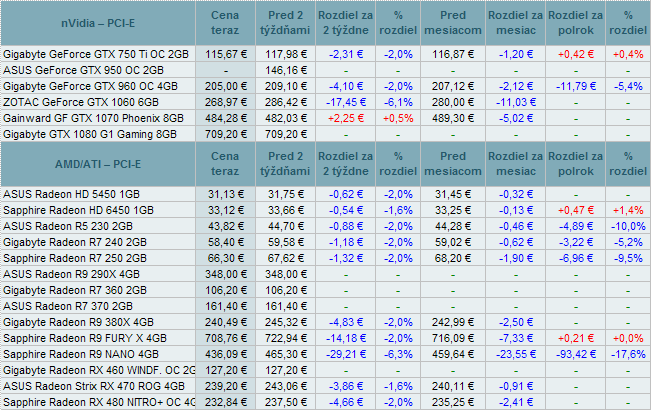Select ASUS Radeon HD 5450 1GB name

(71, 194)
